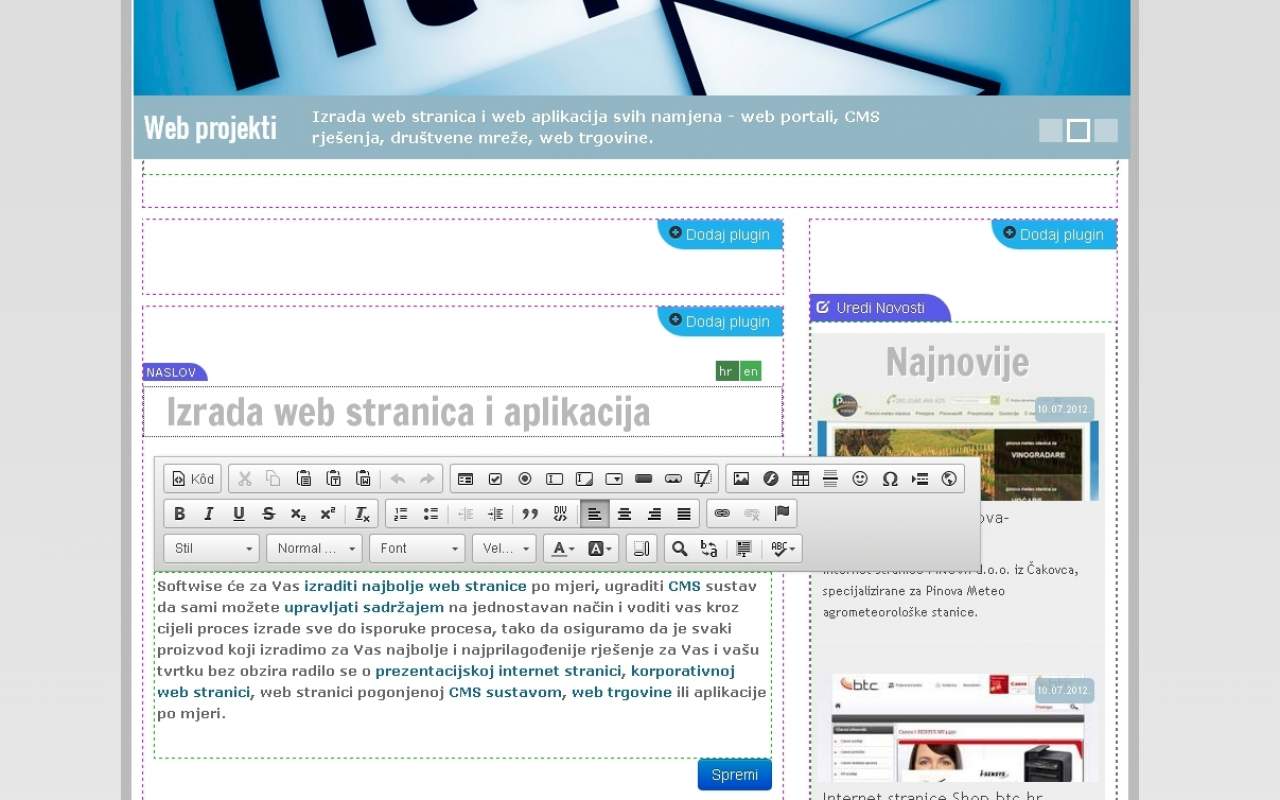The height and width of the screenshot is (800, 1280).
Task: Align text to the right
Action: point(654,514)
